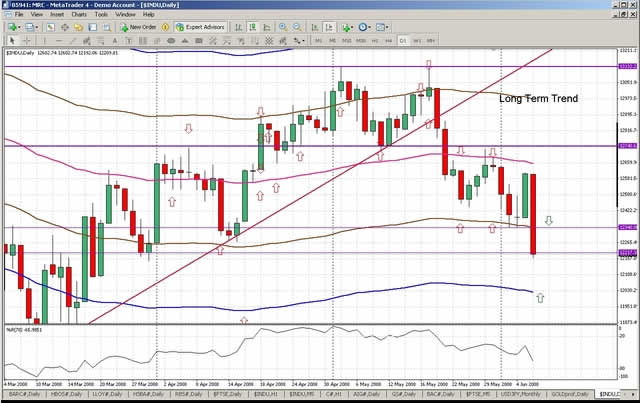Toggle the Navigator folder-star icon
This screenshot has height=403, width=640.
[x=78, y=27]
